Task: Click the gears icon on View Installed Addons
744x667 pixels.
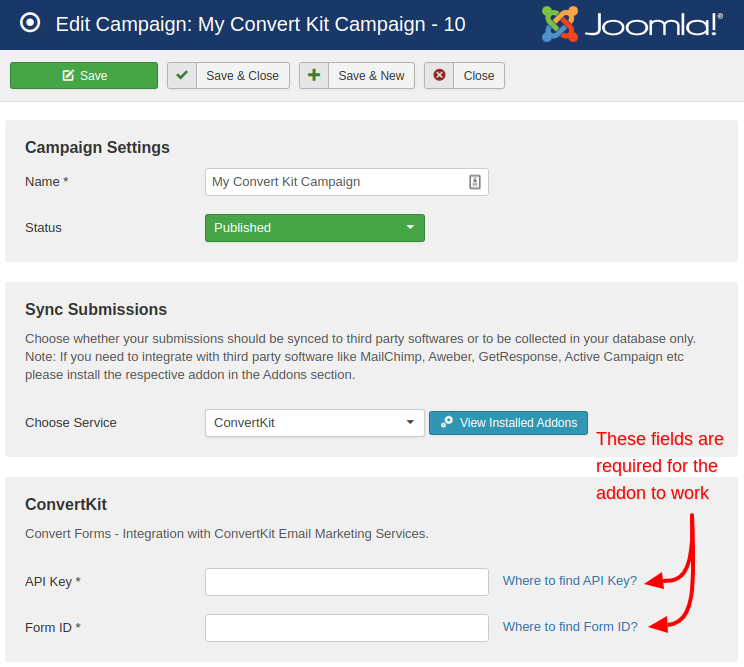Action: pos(446,422)
